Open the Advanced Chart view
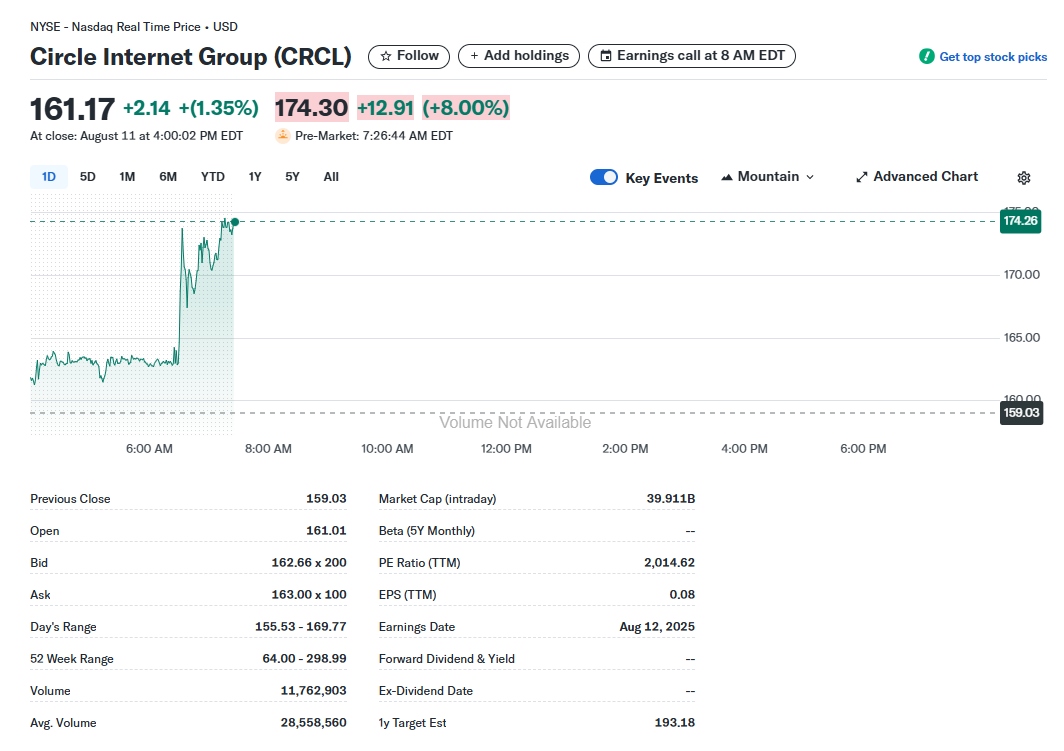Screen dimensions: 1064x751 pos(917,176)
